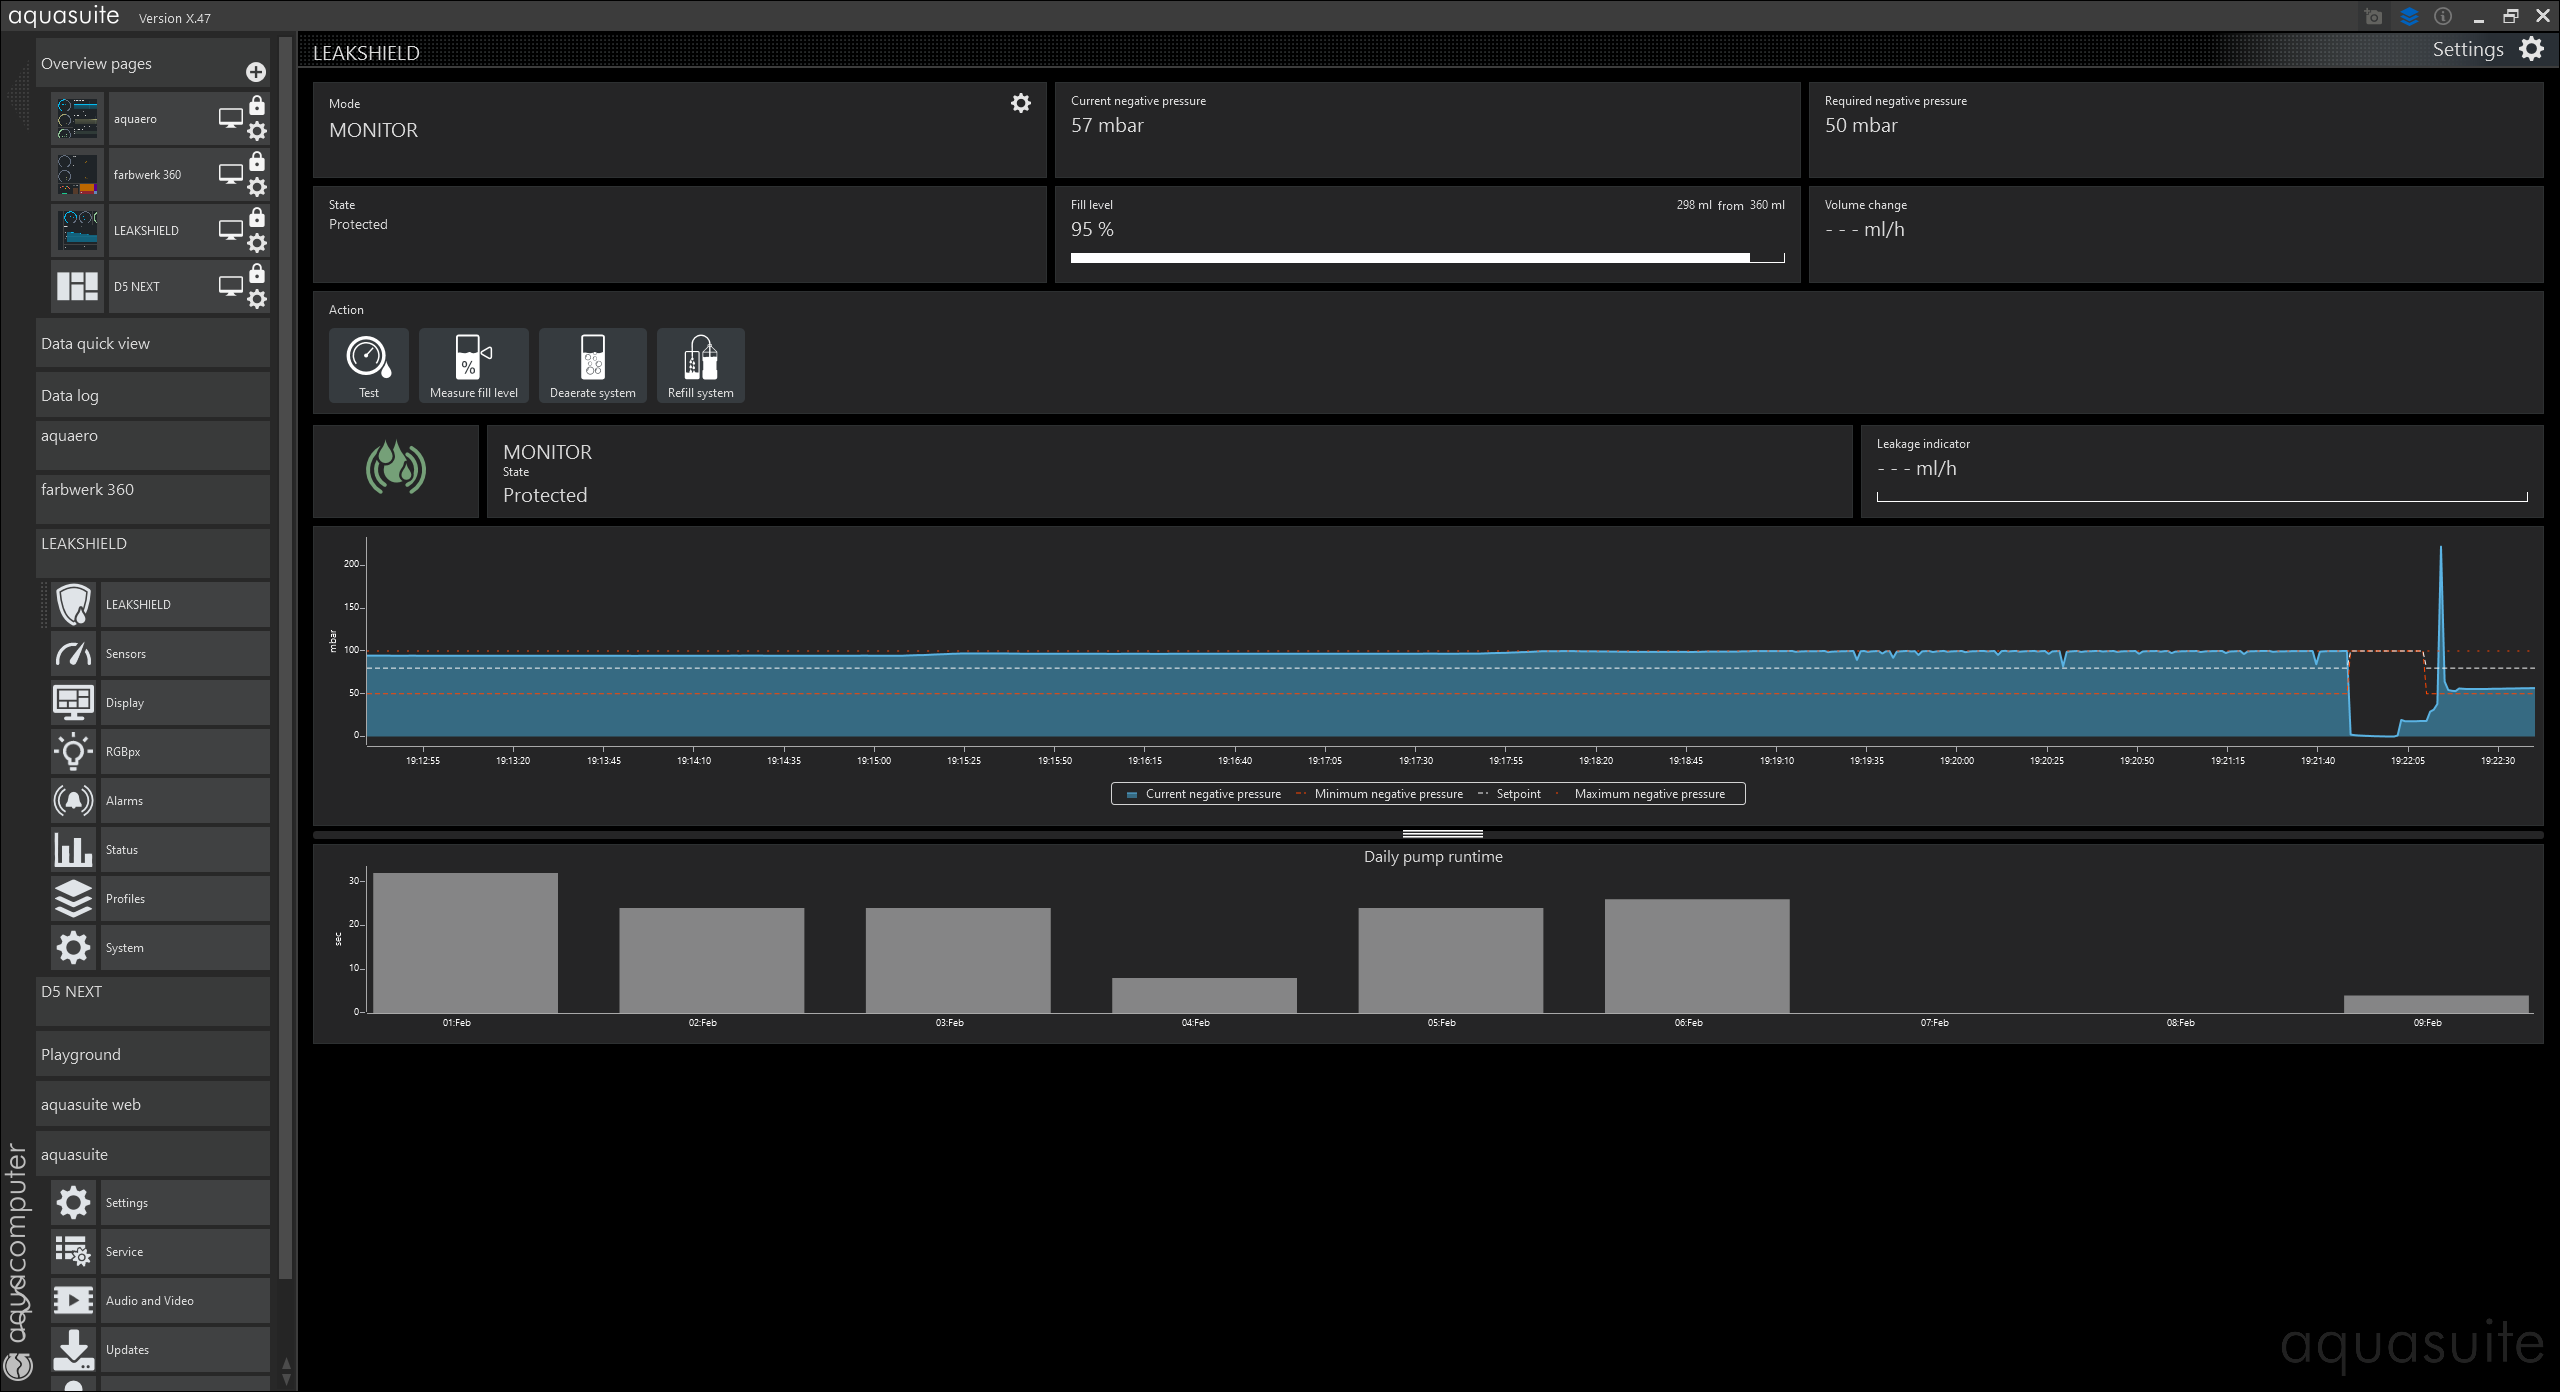The image size is (2560, 1392).
Task: Click the Fill level progress bar
Action: [1426, 258]
